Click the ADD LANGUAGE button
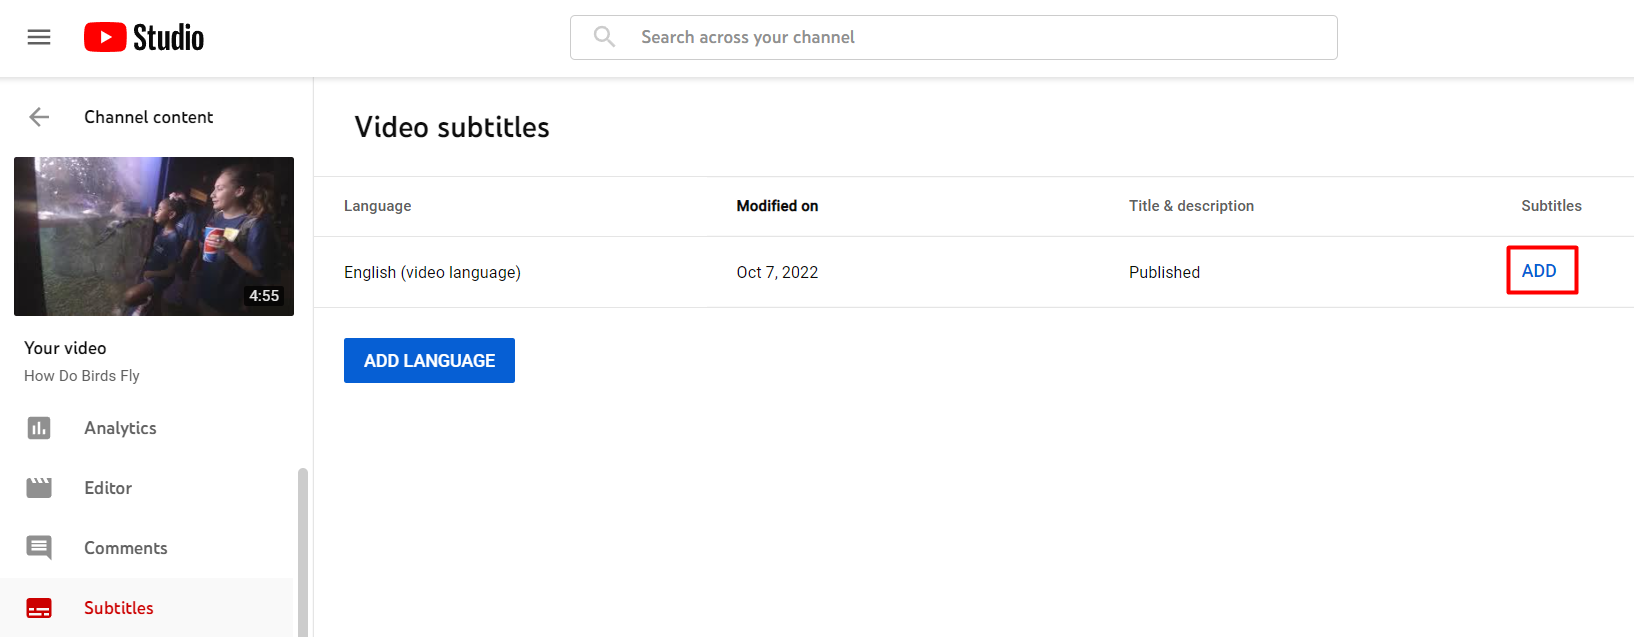The width and height of the screenshot is (1634, 637). click(x=429, y=360)
